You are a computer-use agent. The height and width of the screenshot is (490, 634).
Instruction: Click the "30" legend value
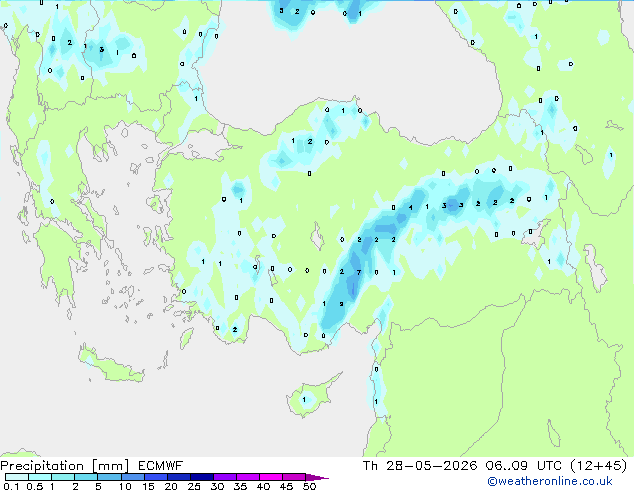point(217,486)
